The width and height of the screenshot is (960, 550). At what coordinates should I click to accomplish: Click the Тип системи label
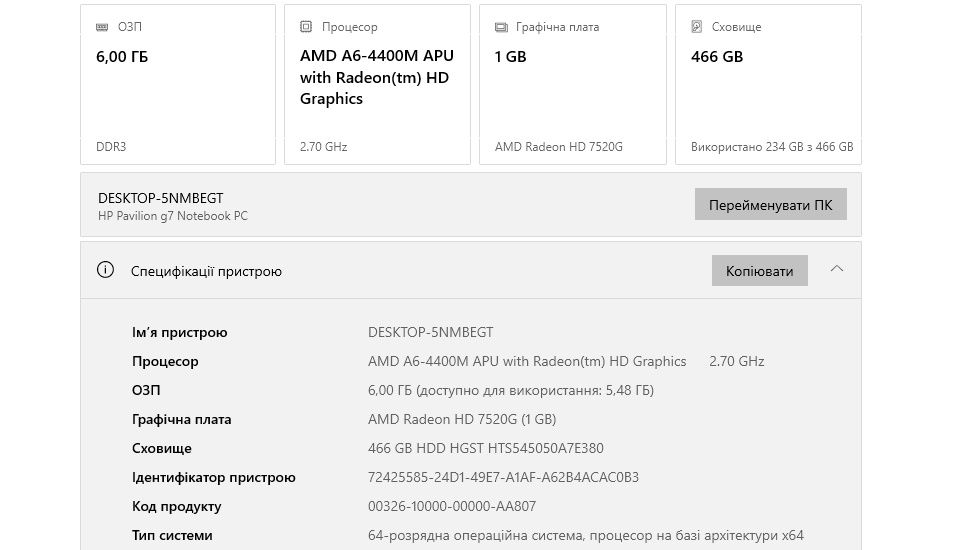pos(172,535)
